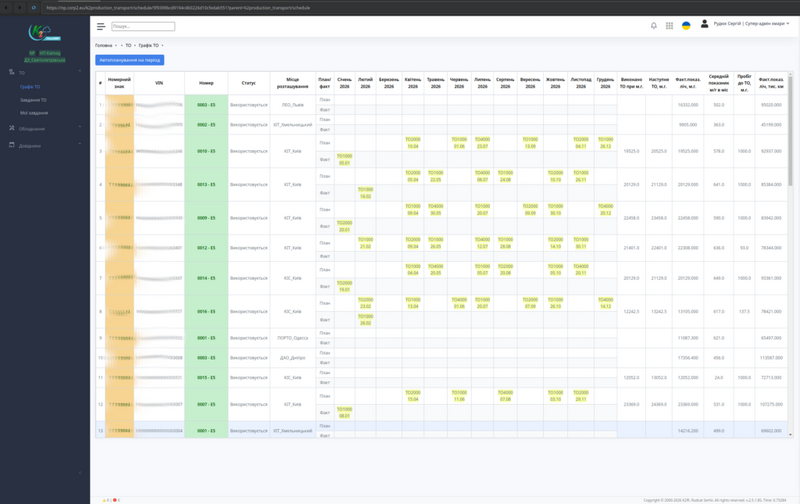Screen dimensions: 800x504
Task: Click the Автопланування на період button
Action: pyautogui.click(x=129, y=60)
